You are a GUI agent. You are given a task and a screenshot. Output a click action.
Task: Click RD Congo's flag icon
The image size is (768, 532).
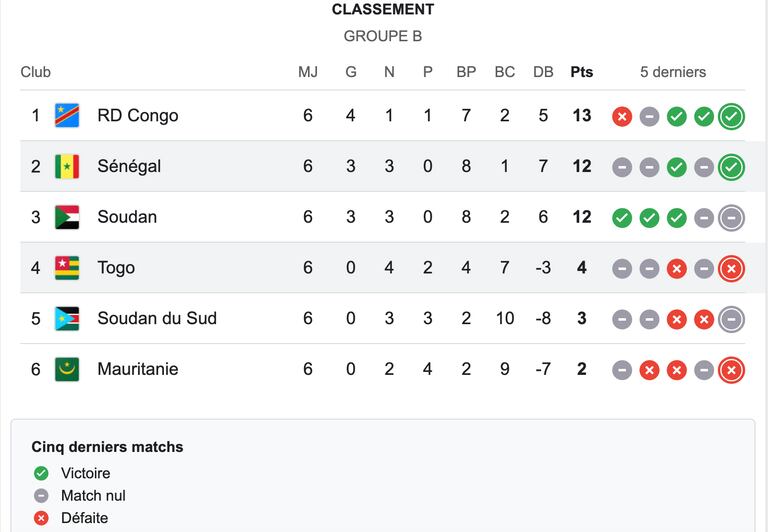click(67, 116)
